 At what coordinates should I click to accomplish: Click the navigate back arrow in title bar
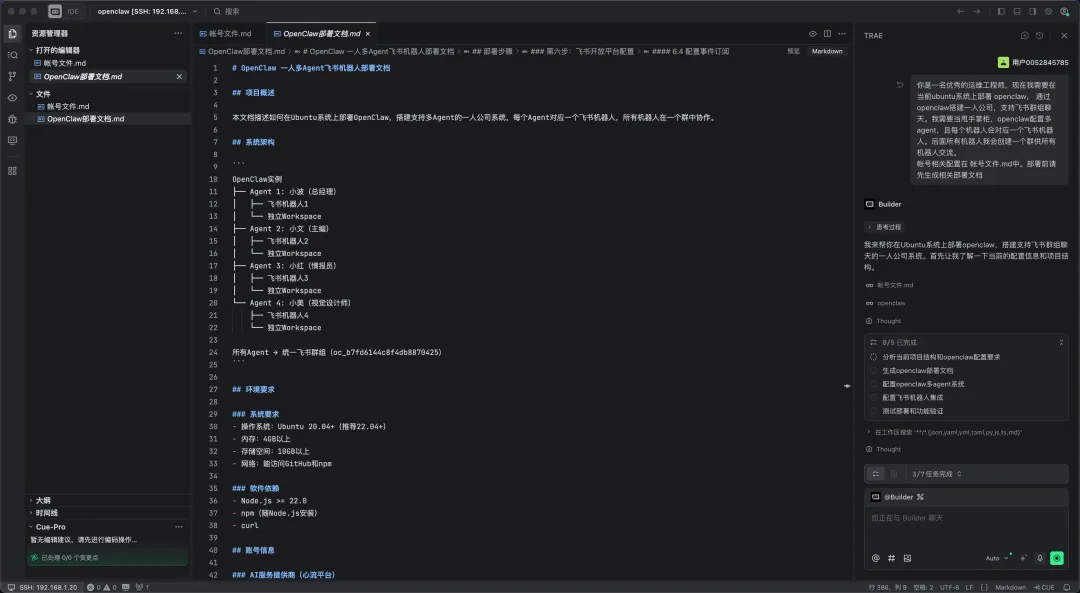click(x=960, y=11)
